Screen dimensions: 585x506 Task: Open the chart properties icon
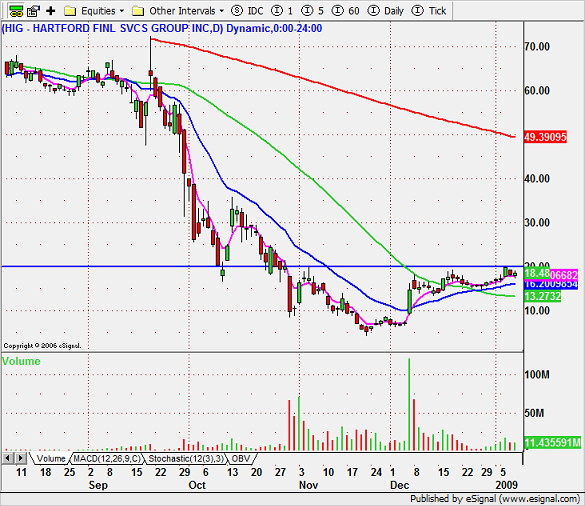(34, 11)
